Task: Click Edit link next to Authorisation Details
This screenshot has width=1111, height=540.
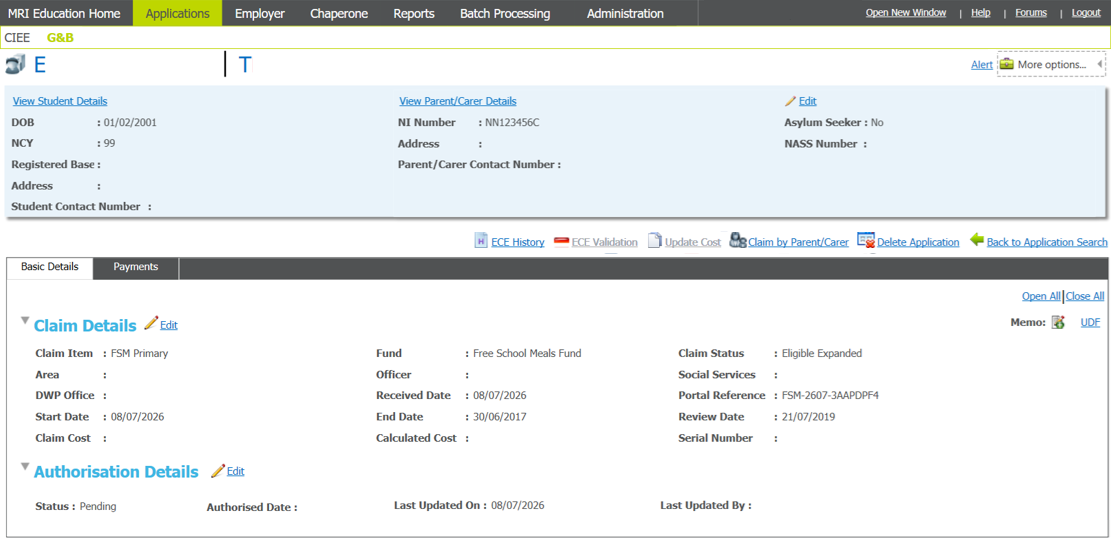Action: (235, 471)
